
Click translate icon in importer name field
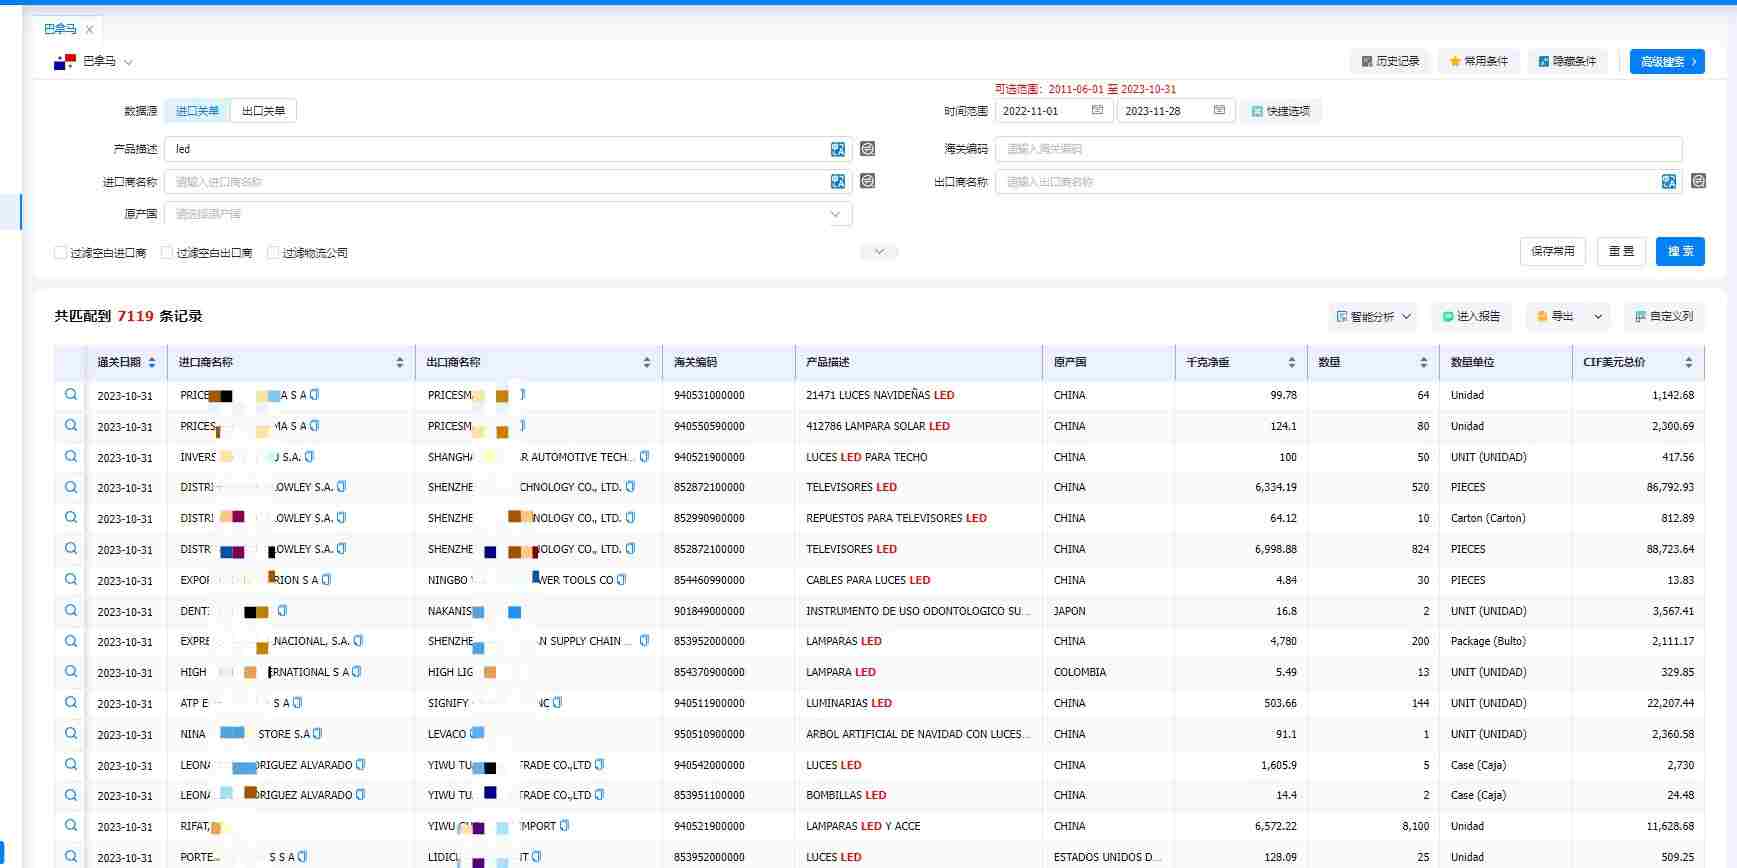(838, 181)
